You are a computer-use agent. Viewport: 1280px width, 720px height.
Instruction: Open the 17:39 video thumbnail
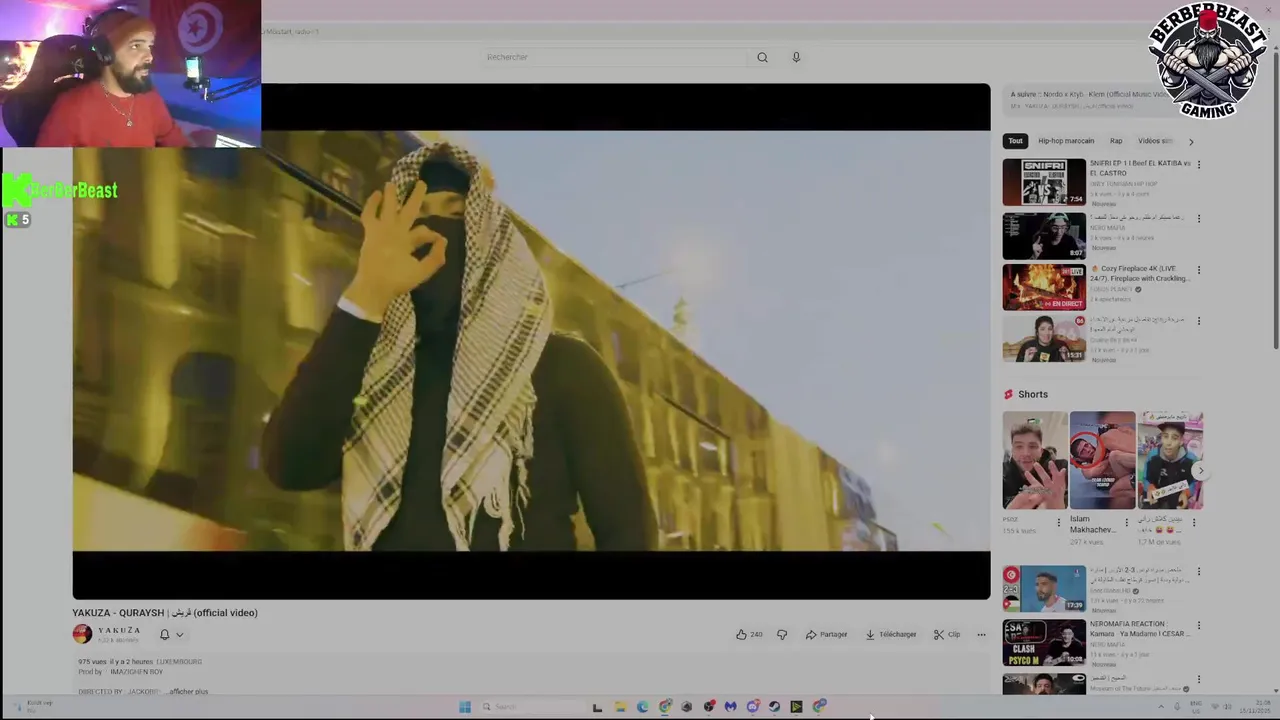click(1044, 589)
